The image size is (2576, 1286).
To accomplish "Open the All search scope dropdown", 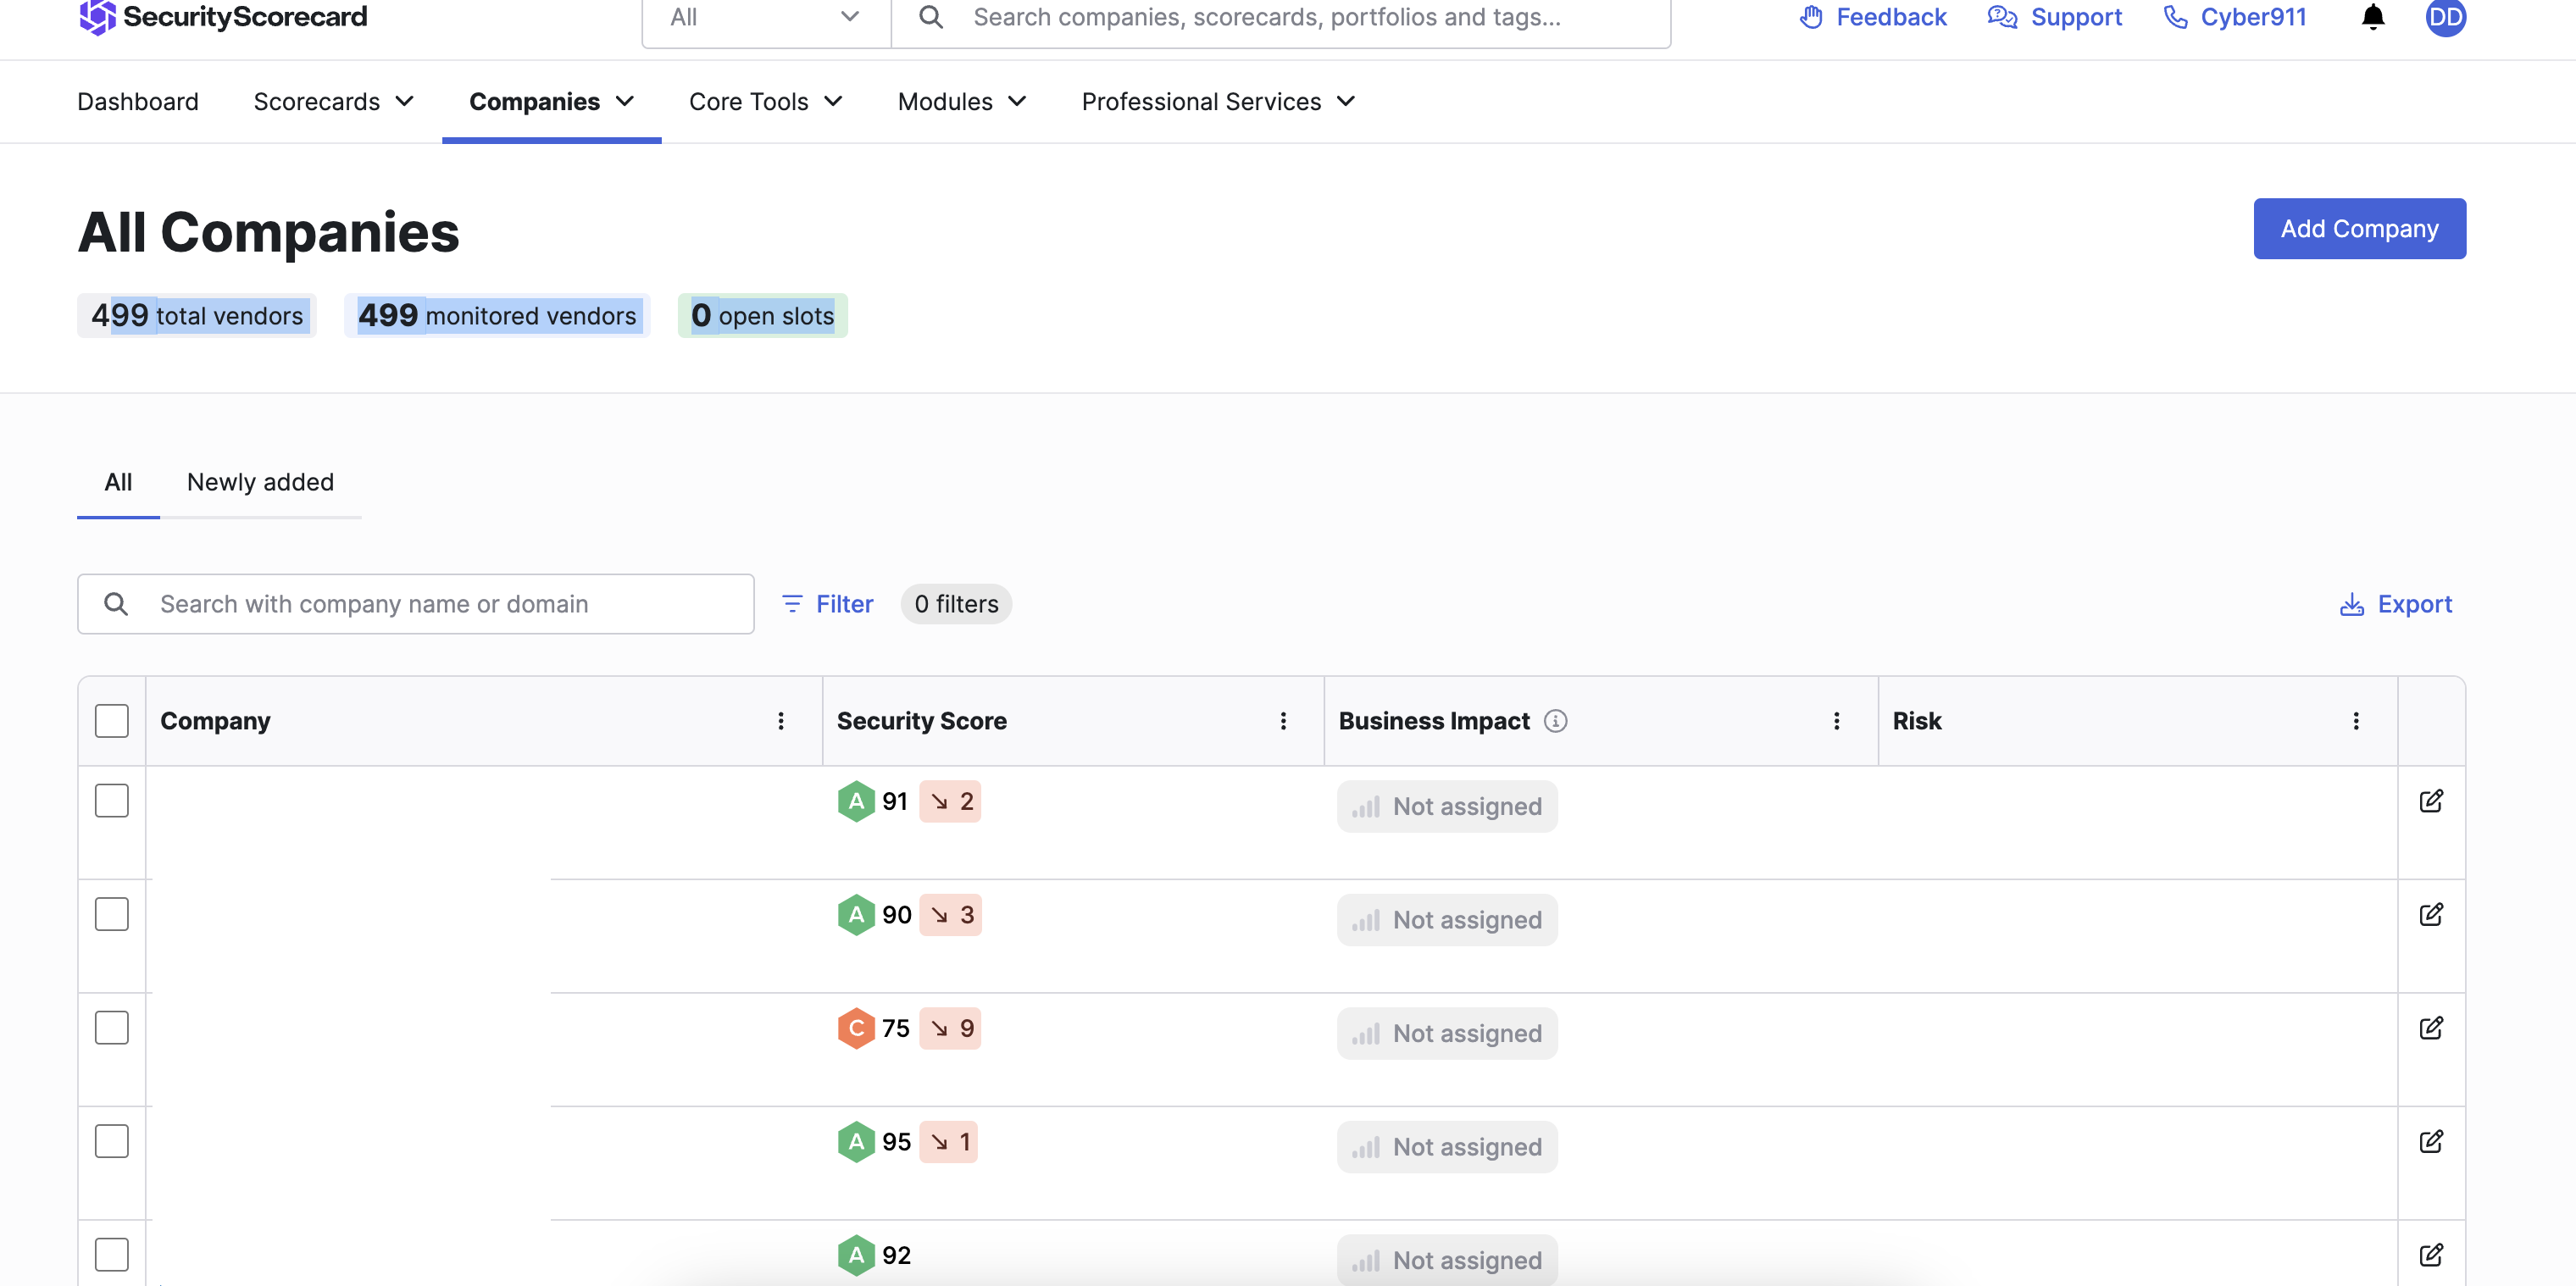I will 766,18.
